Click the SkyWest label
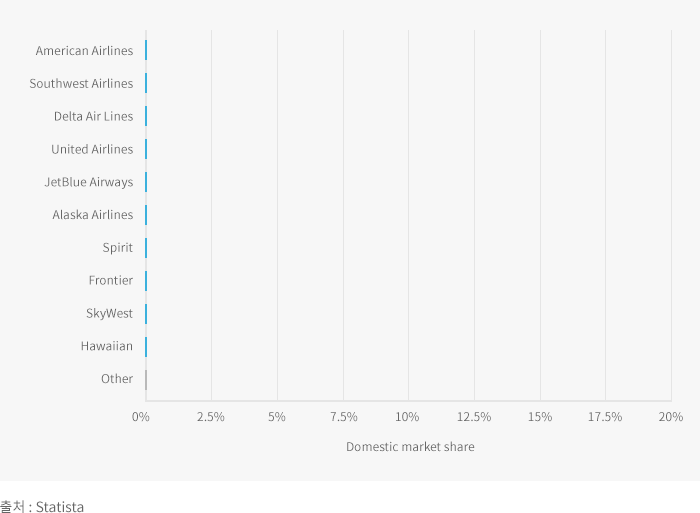700x513 pixels. tap(109, 314)
